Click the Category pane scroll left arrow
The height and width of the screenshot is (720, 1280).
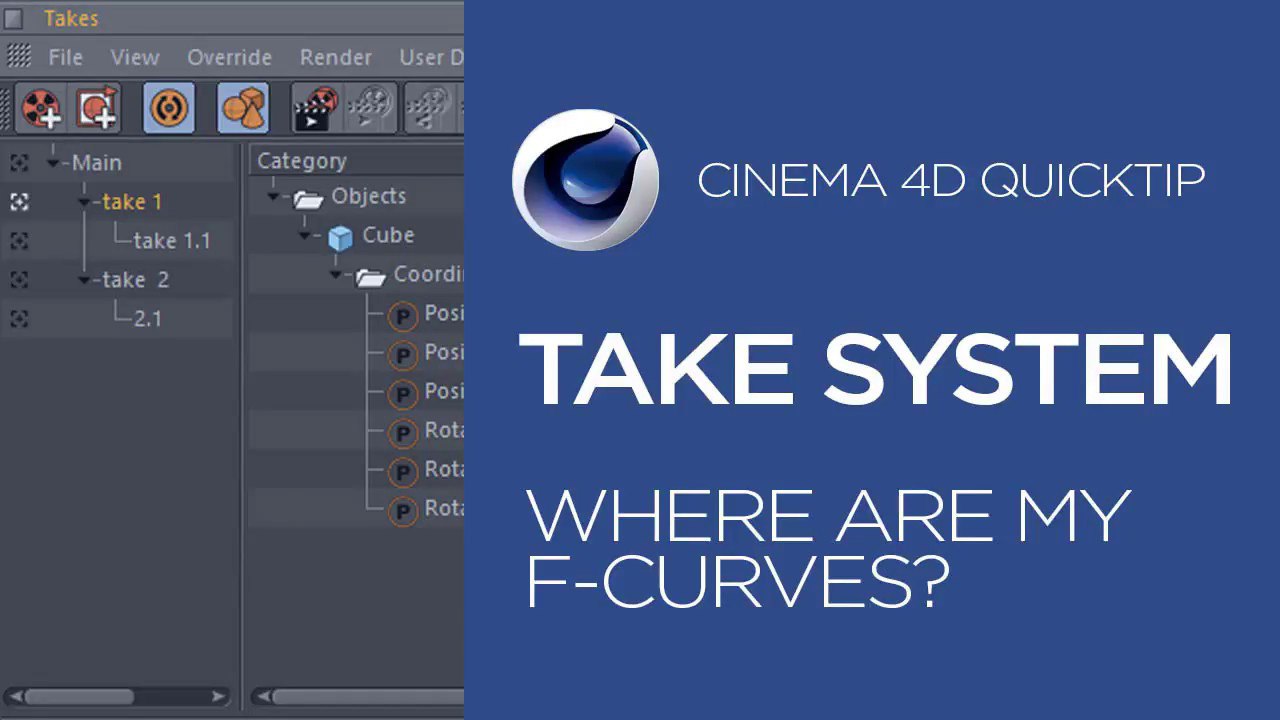click(261, 696)
